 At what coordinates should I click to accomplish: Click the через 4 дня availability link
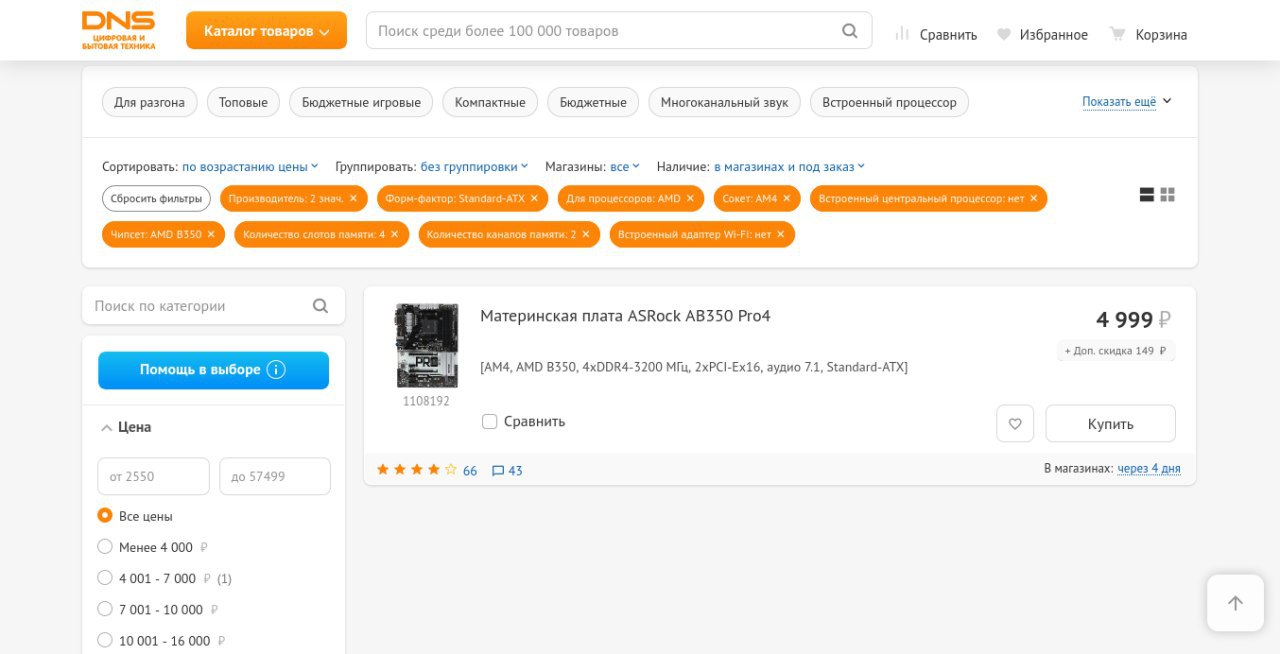click(x=1149, y=468)
